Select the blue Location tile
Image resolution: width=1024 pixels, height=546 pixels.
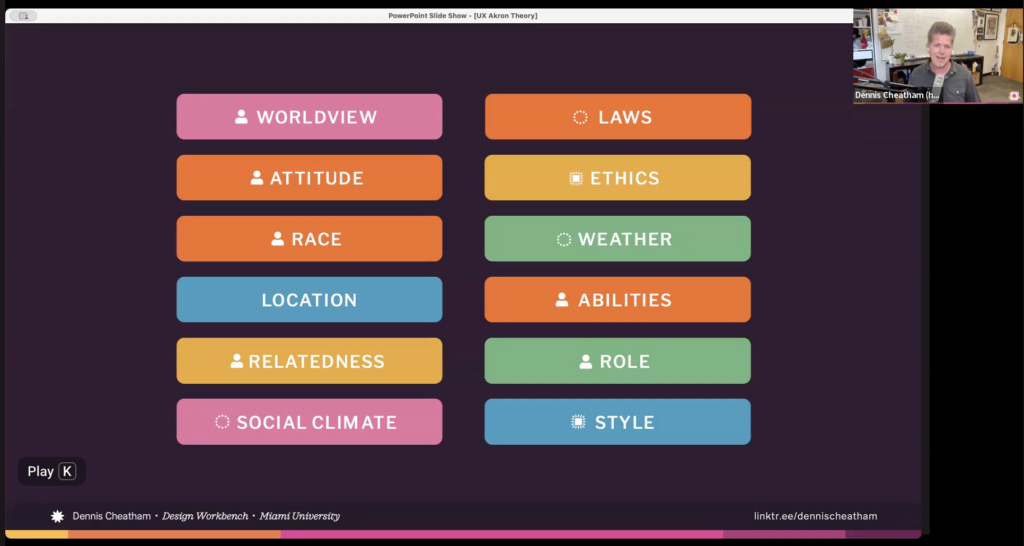click(309, 300)
